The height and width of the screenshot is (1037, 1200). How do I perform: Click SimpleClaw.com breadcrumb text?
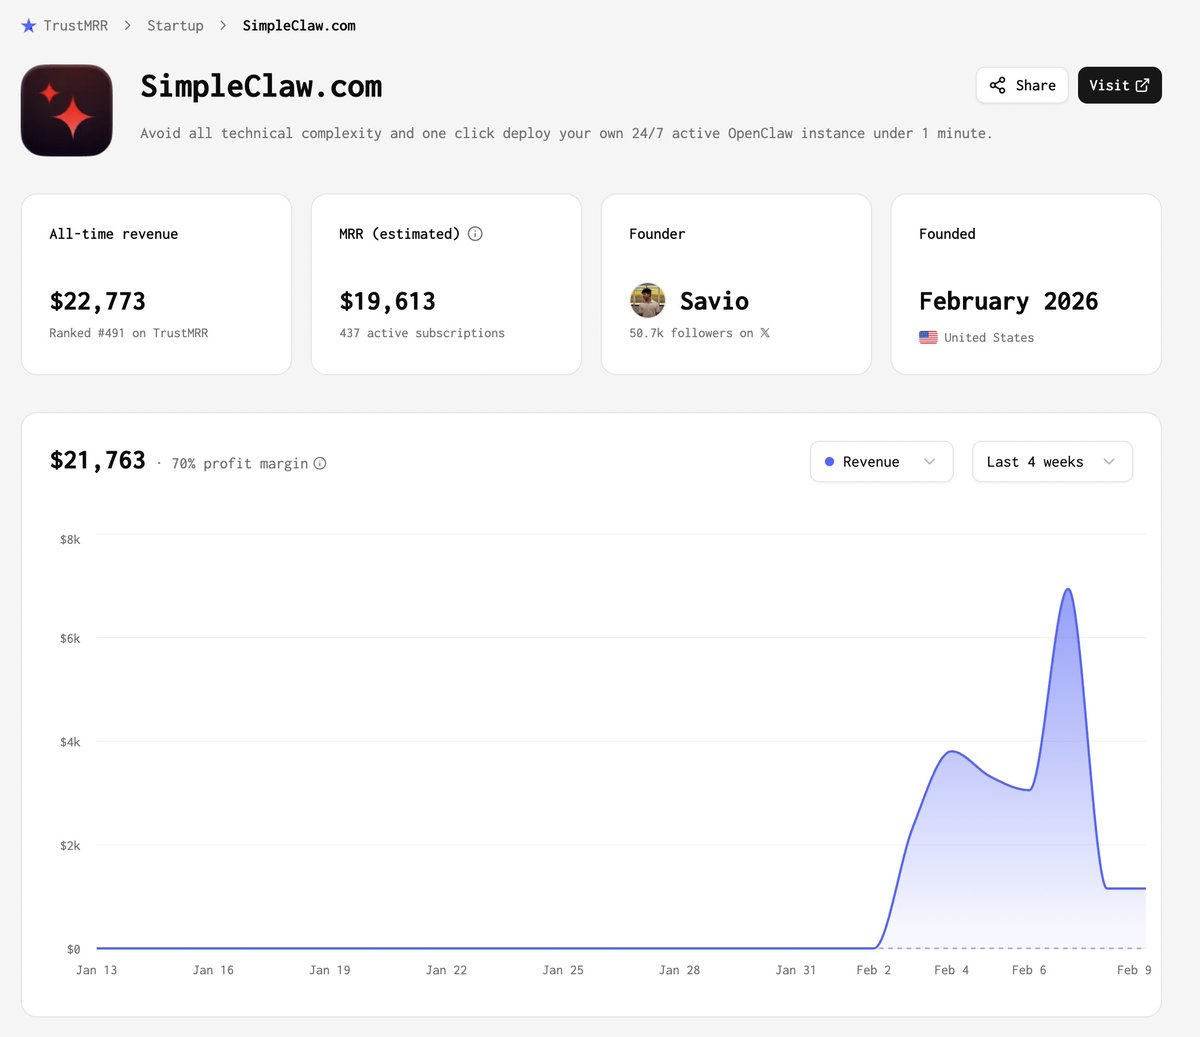(x=299, y=26)
